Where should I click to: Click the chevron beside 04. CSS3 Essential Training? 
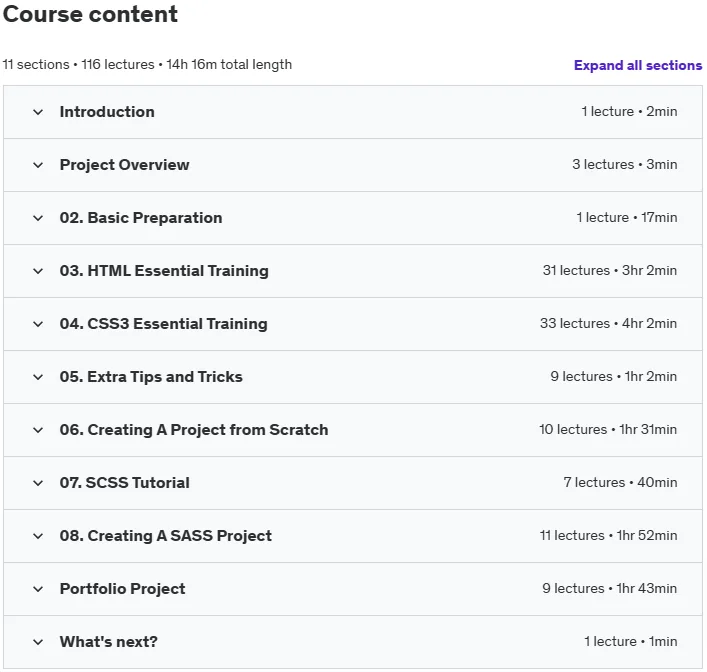pos(38,324)
